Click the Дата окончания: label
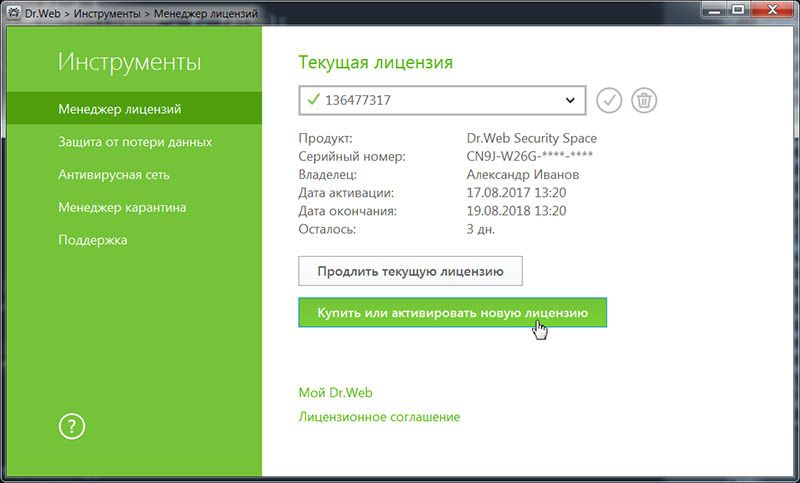This screenshot has height=483, width=800. (x=347, y=211)
